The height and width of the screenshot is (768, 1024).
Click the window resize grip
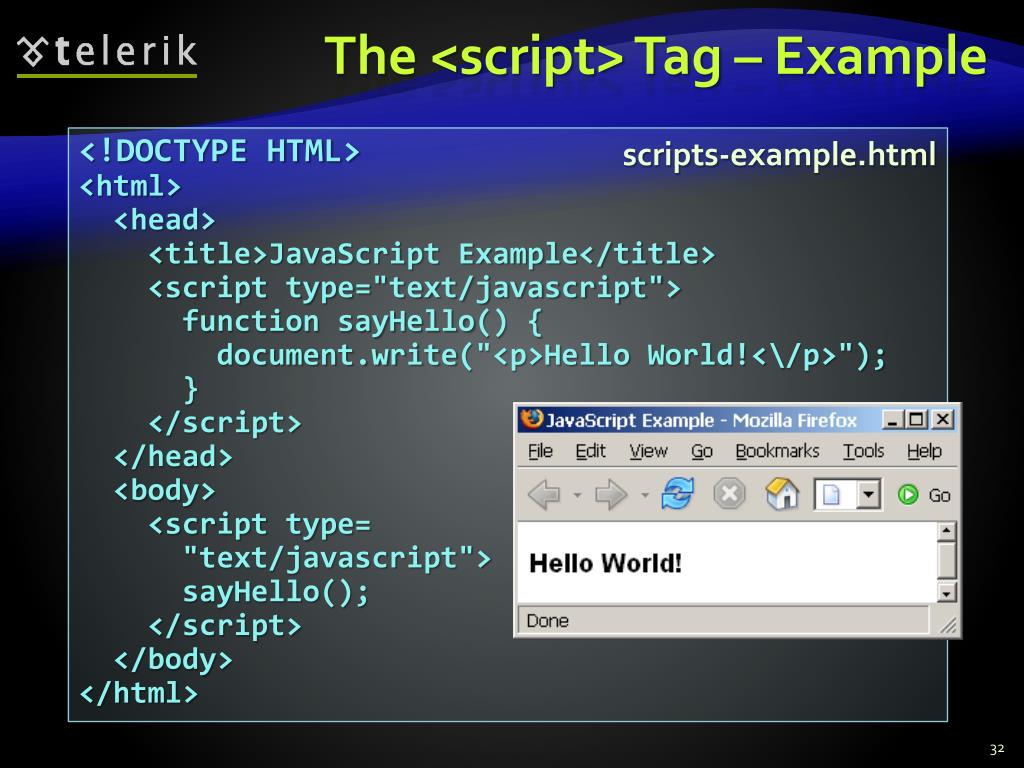[948, 626]
